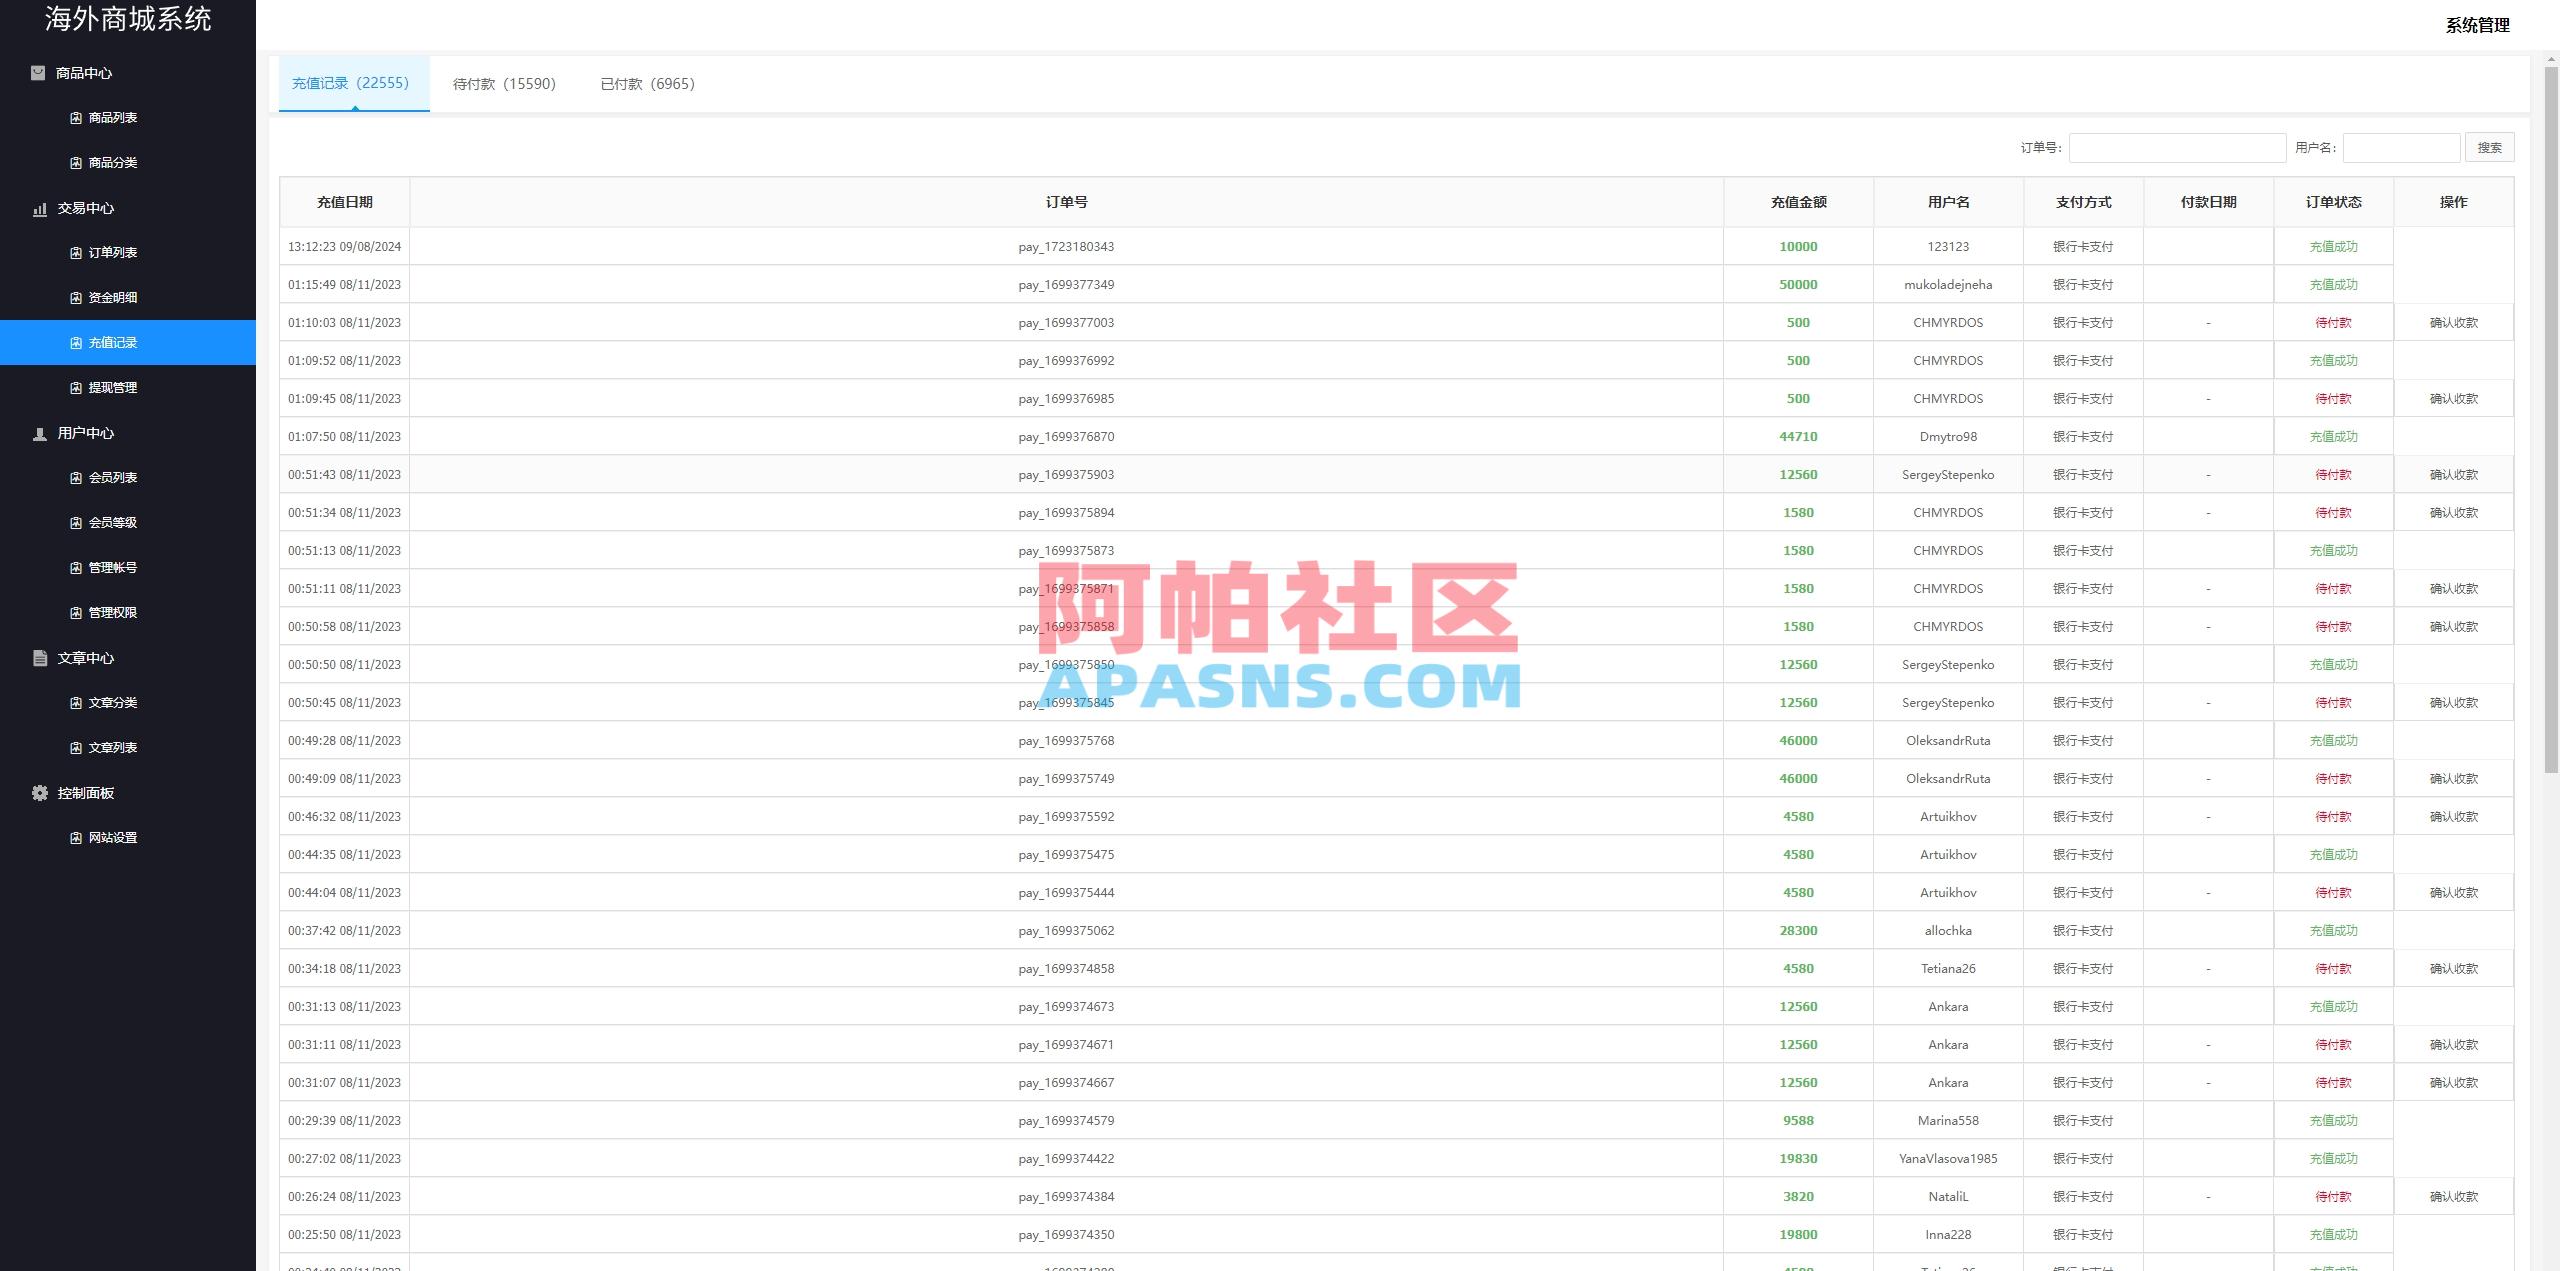Collapse the 商品中心 sidebar section
Image resolution: width=2560 pixels, height=1271 pixels.
tap(83, 72)
